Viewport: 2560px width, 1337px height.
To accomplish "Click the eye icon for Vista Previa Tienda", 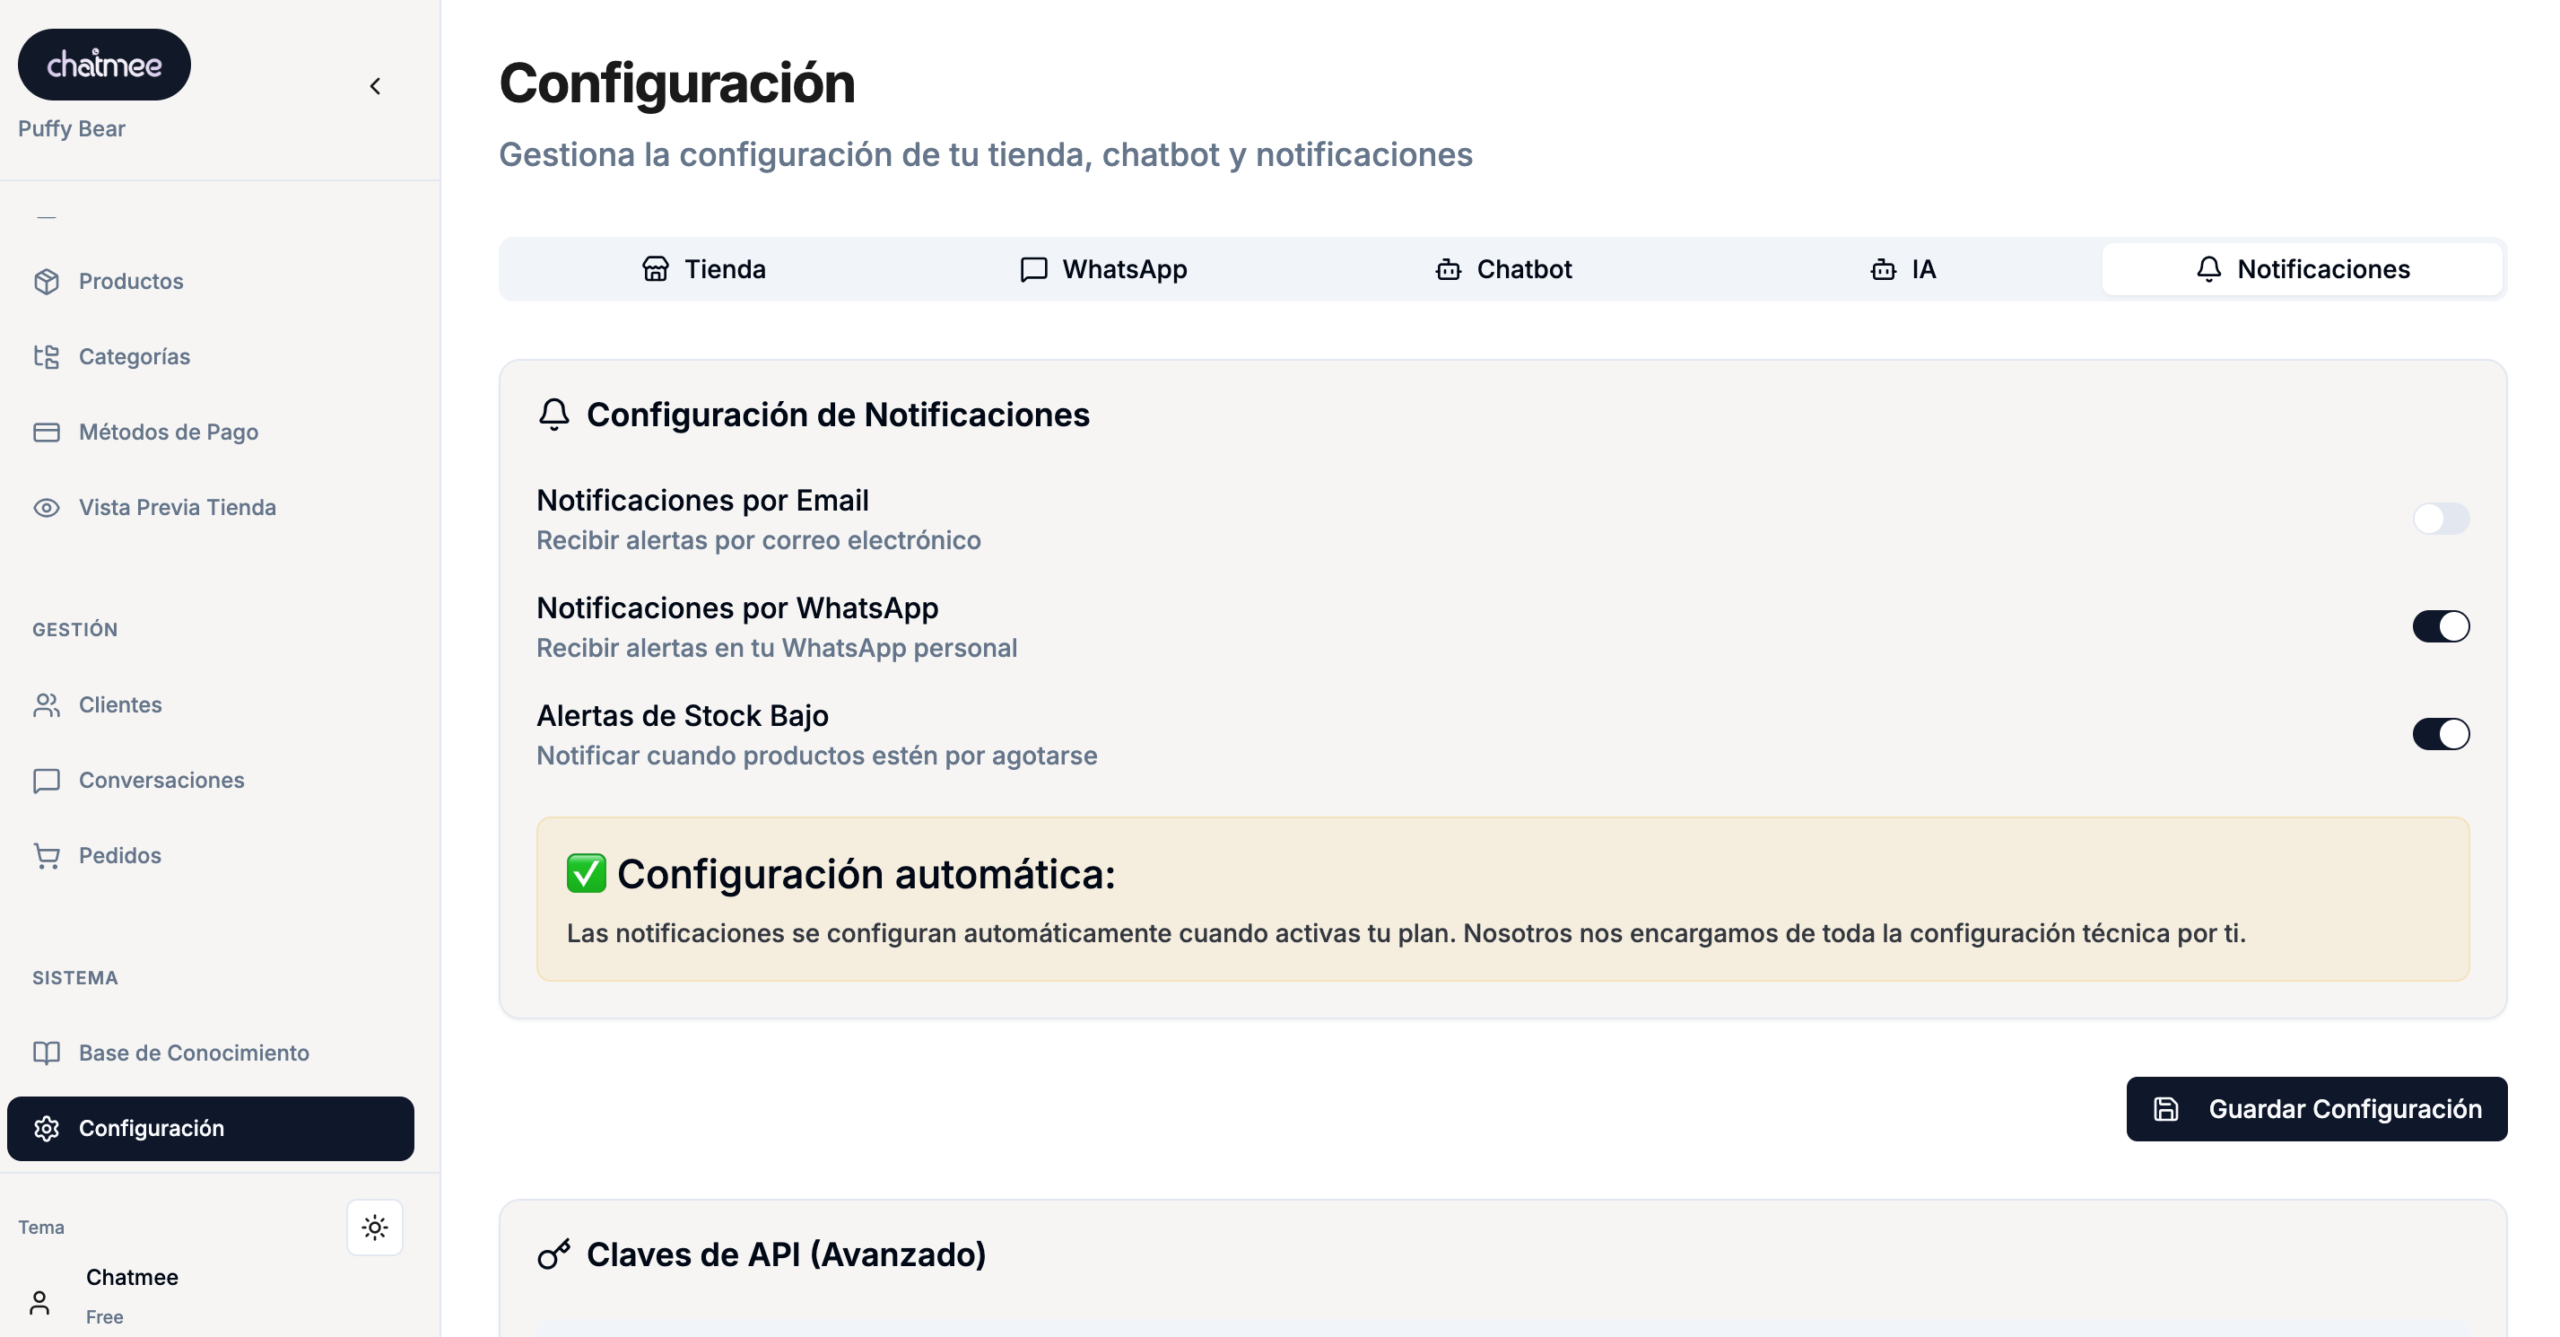I will pyautogui.click(x=46, y=507).
